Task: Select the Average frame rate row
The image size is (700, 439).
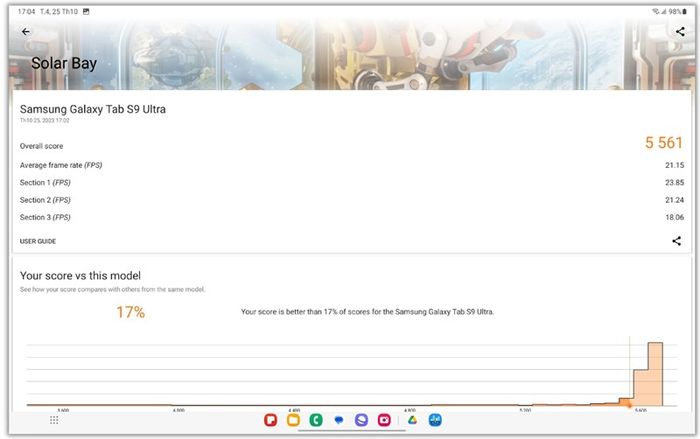Action: tap(351, 165)
